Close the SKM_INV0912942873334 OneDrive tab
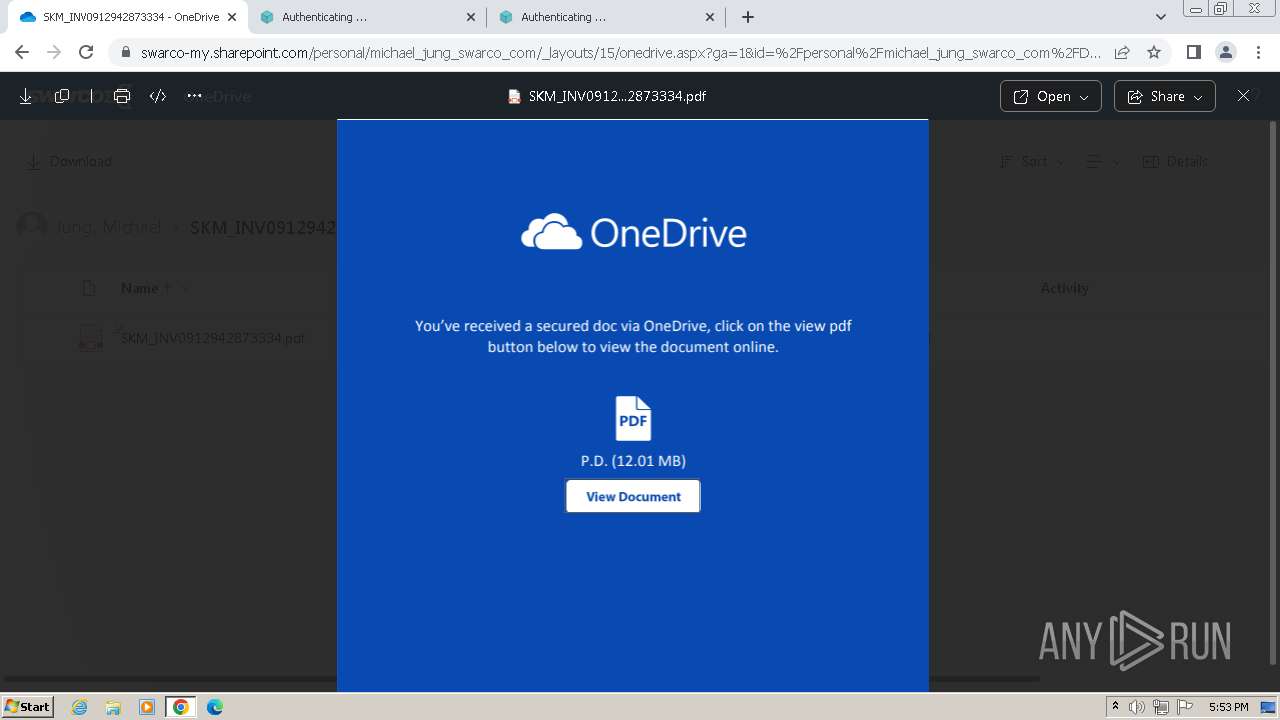The width and height of the screenshot is (1280, 720). [232, 17]
